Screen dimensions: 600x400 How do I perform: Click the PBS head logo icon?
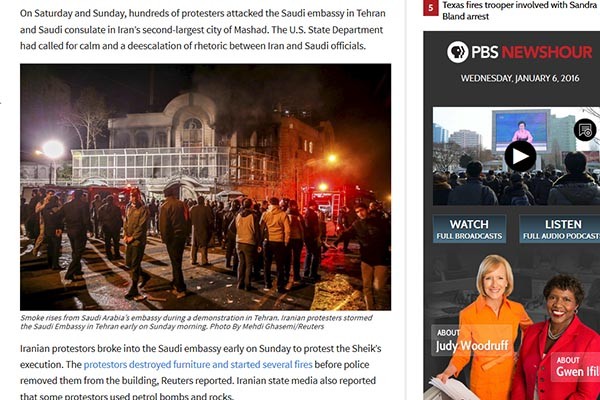click(458, 52)
